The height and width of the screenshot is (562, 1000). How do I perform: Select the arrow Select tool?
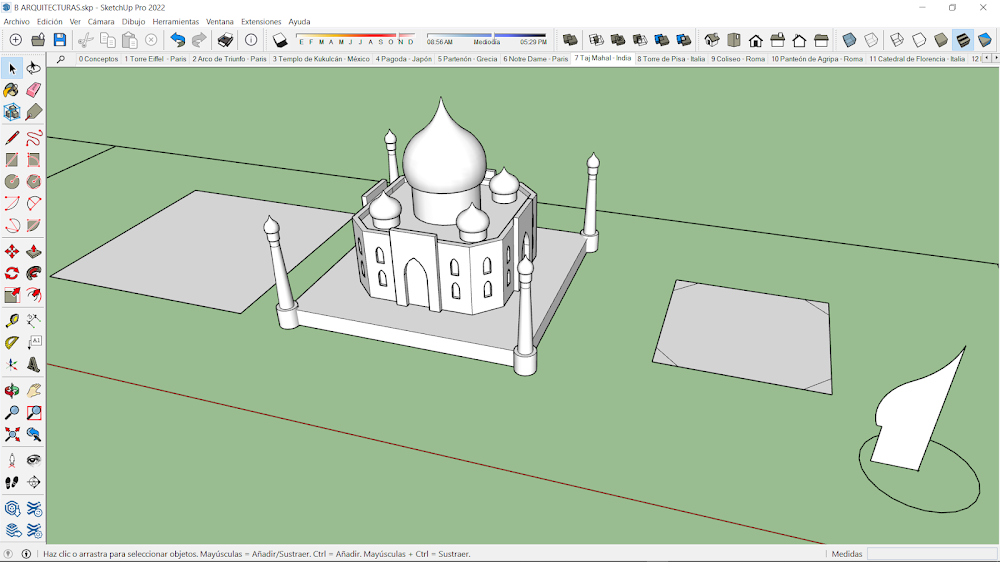pyautogui.click(x=12, y=68)
